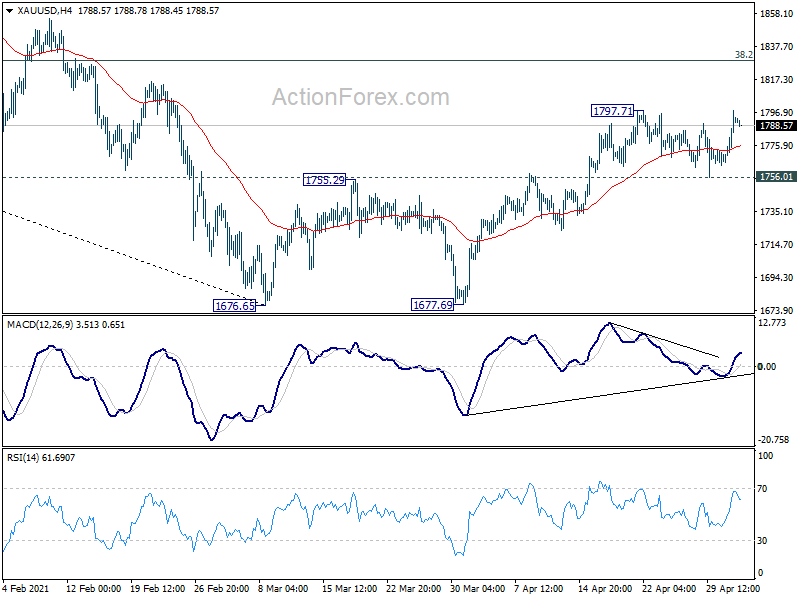Click the 12 Feb 00:00 date label
The image size is (800, 600).
click(93, 588)
